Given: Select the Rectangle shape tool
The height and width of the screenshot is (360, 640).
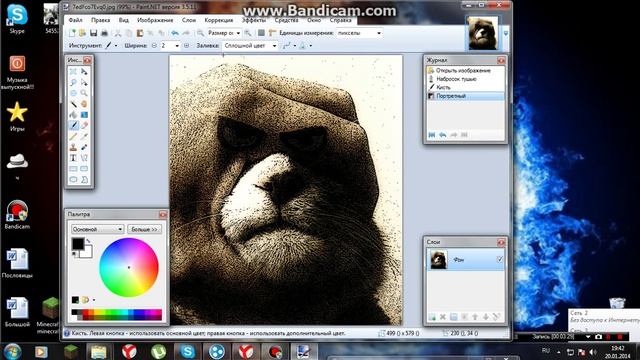Looking at the screenshot, I should point(73,168).
